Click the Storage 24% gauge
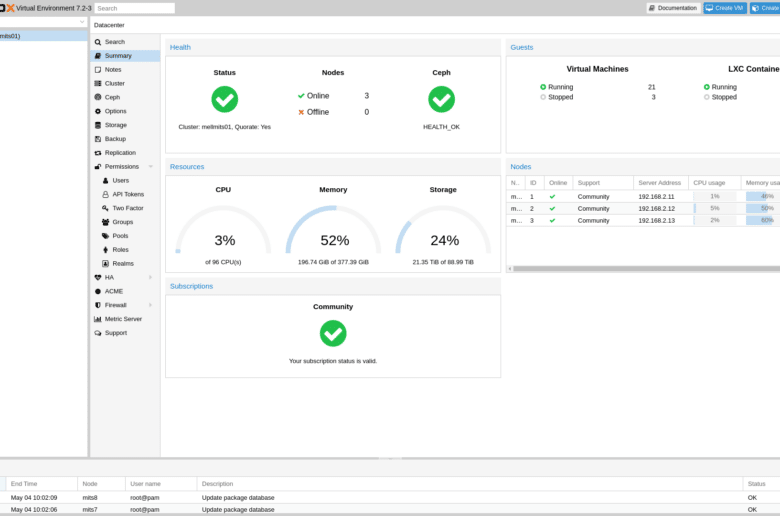This screenshot has height=516, width=780. (x=443, y=231)
